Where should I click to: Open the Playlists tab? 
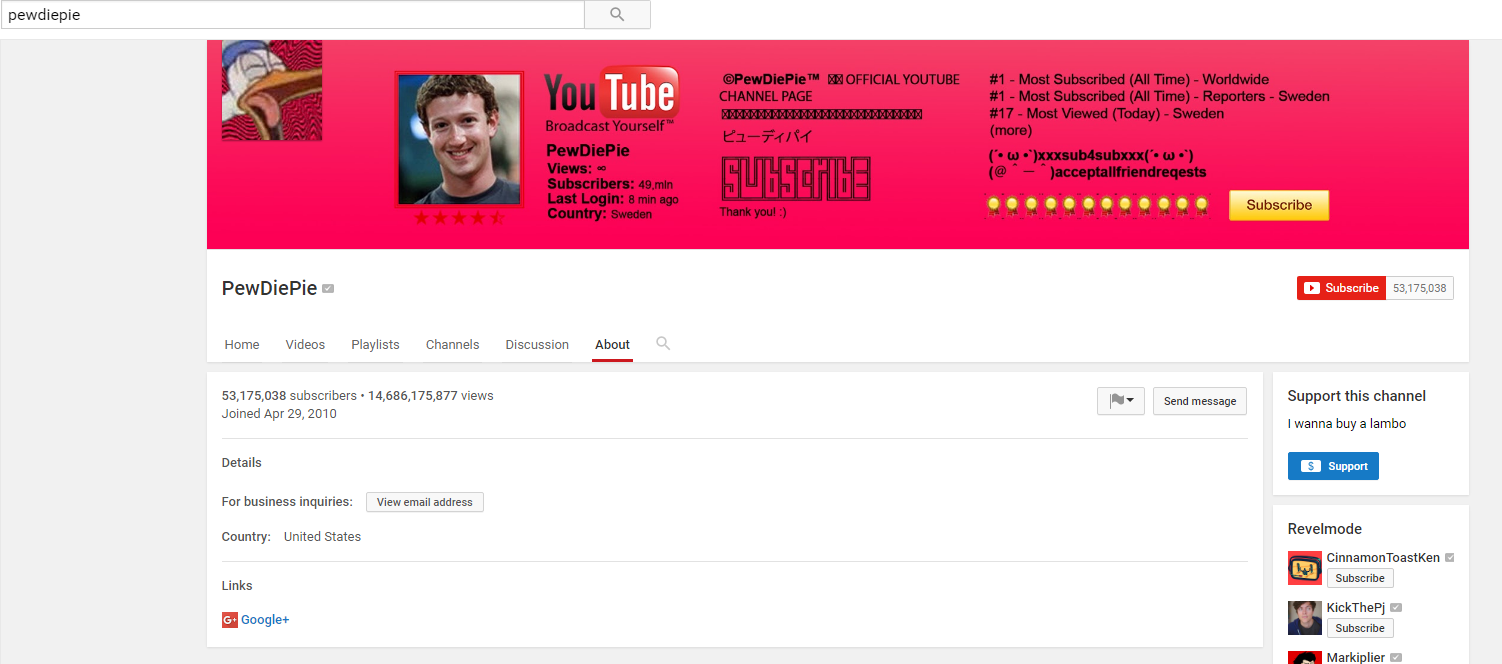[x=375, y=344]
